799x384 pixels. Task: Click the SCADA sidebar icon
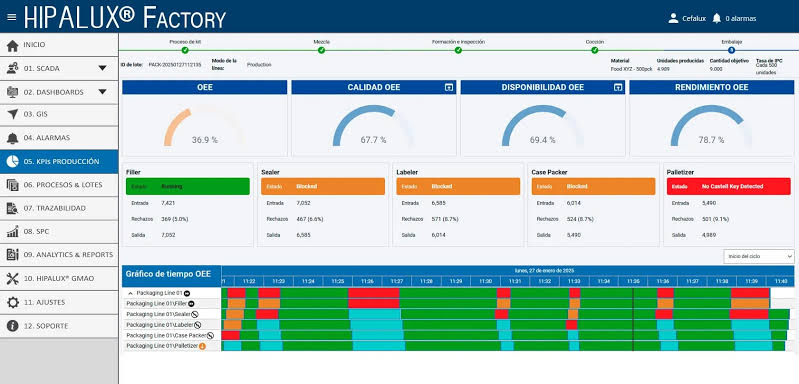[13, 68]
